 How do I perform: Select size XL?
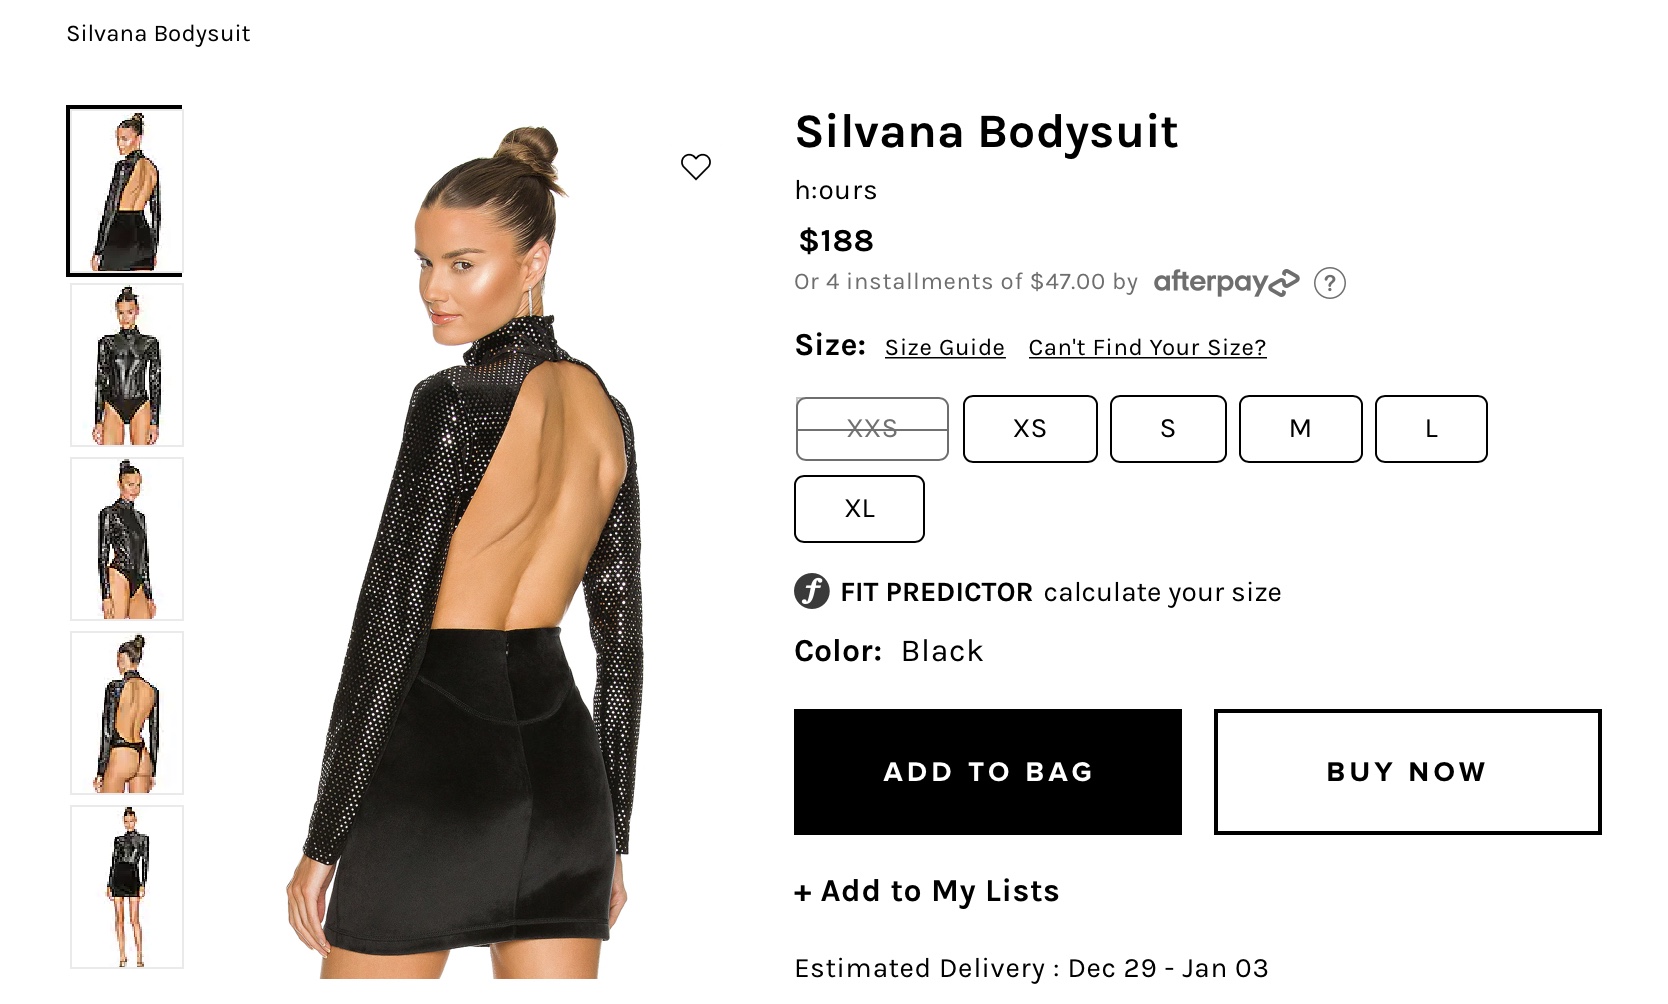[x=859, y=509]
